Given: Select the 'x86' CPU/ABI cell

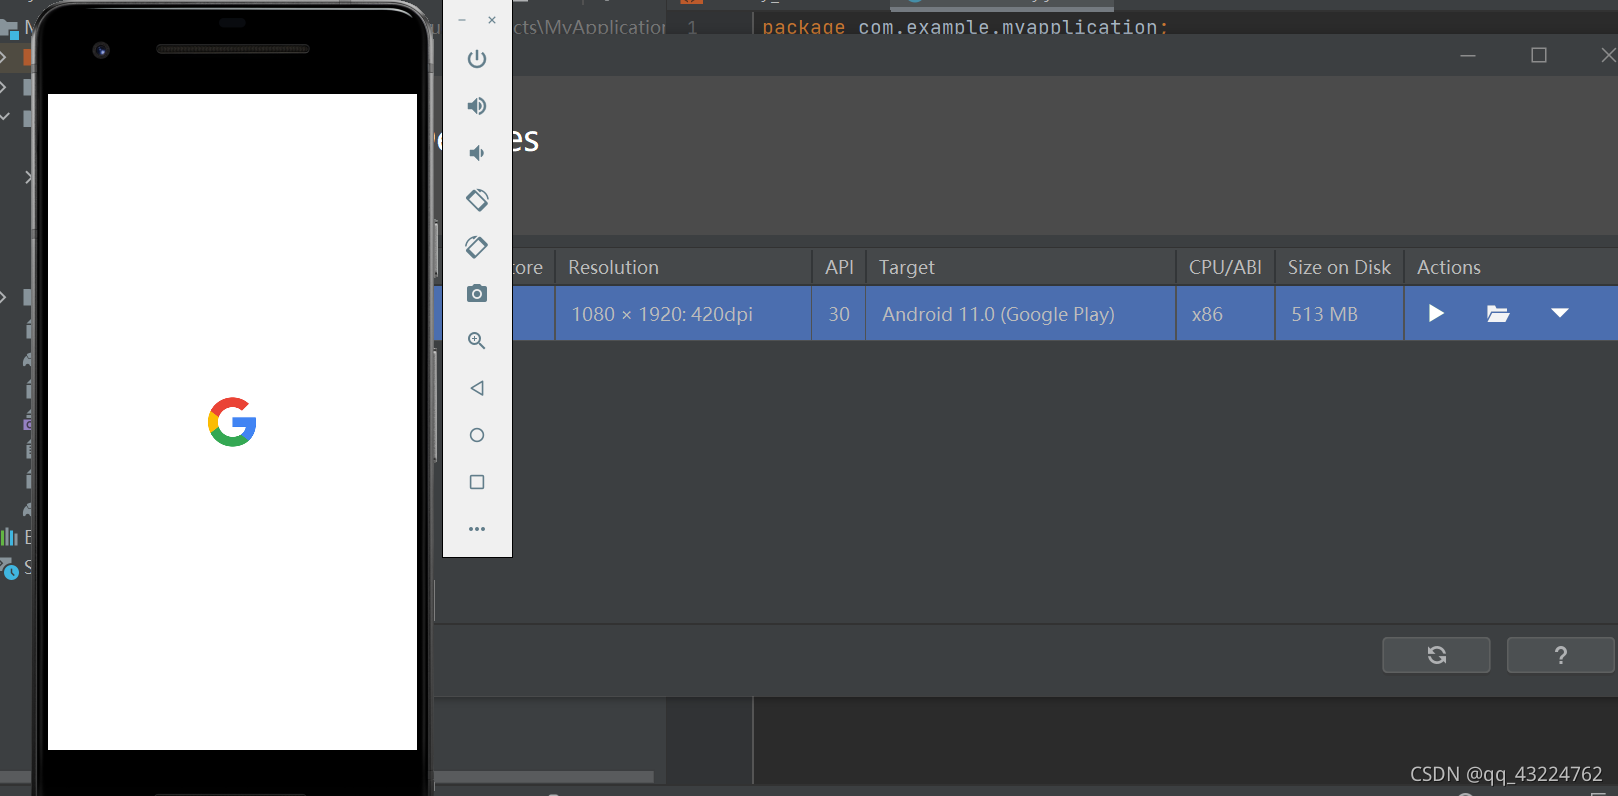Looking at the screenshot, I should 1225,314.
